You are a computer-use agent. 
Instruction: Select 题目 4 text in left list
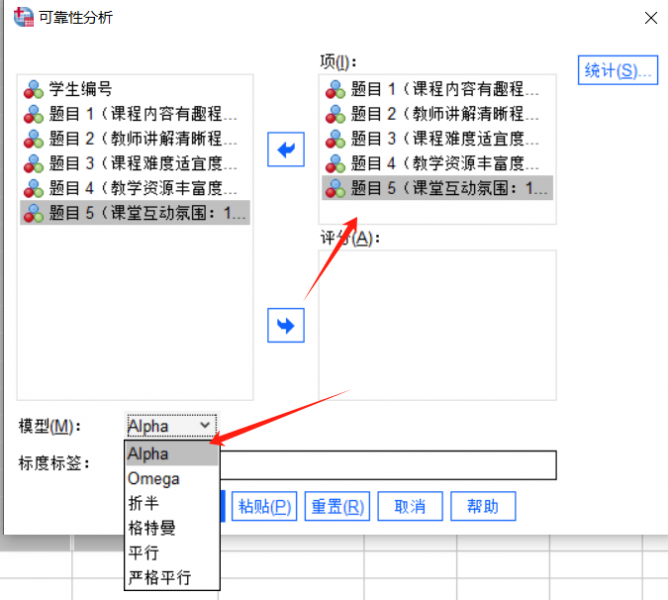coord(143,188)
